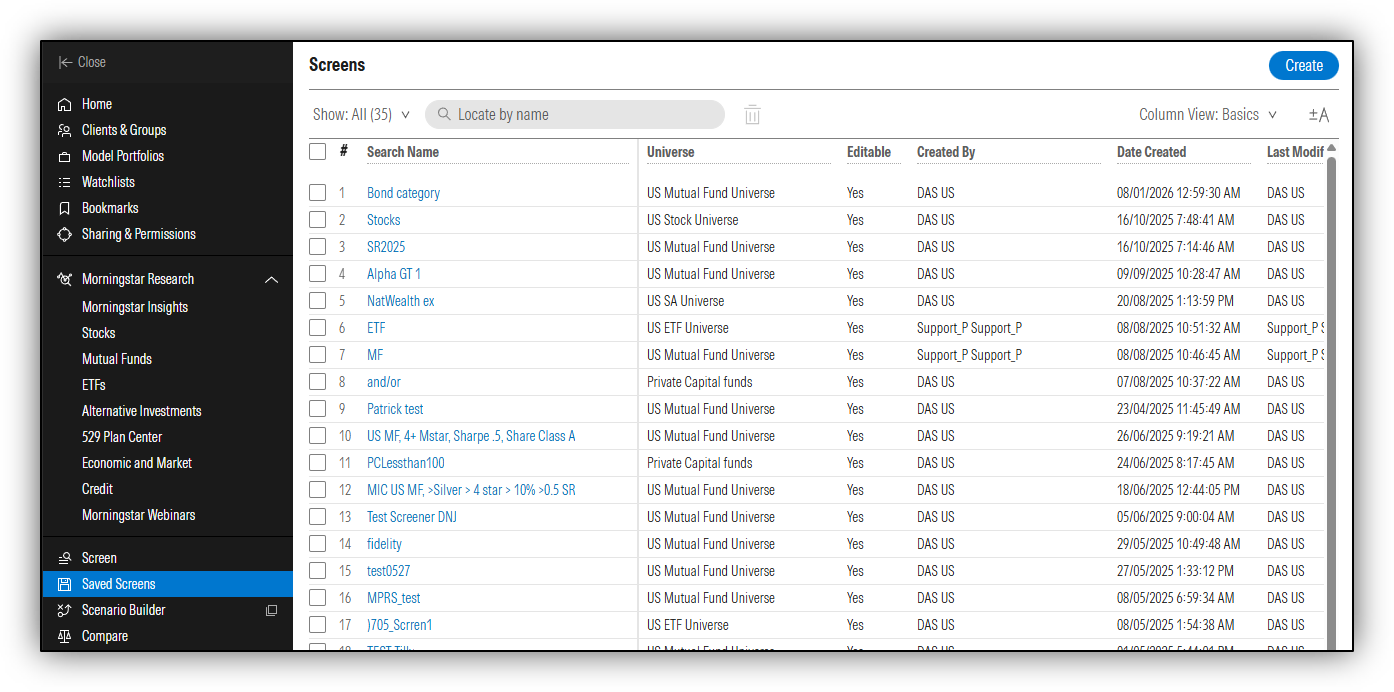1394x692 pixels.
Task: Click the search magnifier icon
Action: 444,114
